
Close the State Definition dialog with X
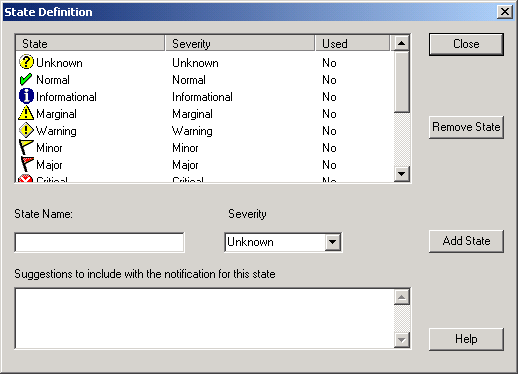pos(505,12)
